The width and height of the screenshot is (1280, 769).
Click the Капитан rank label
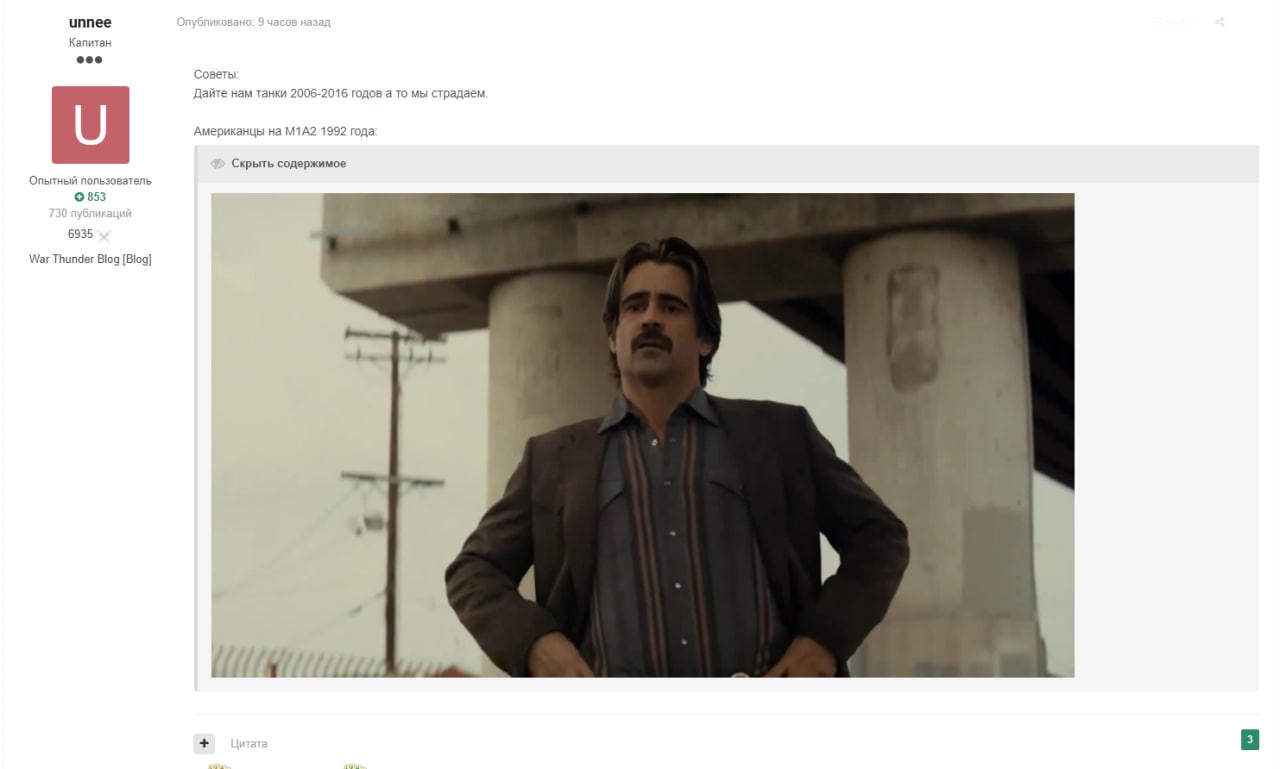coord(90,42)
